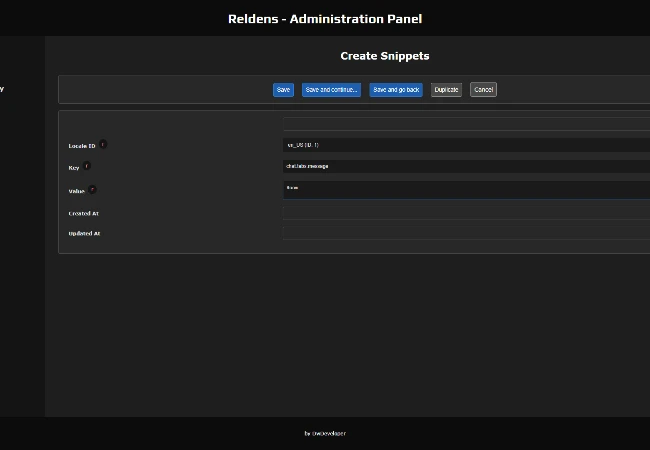Screen dimensions: 650x450
Task: Click the Created At field
Action: [466, 213]
